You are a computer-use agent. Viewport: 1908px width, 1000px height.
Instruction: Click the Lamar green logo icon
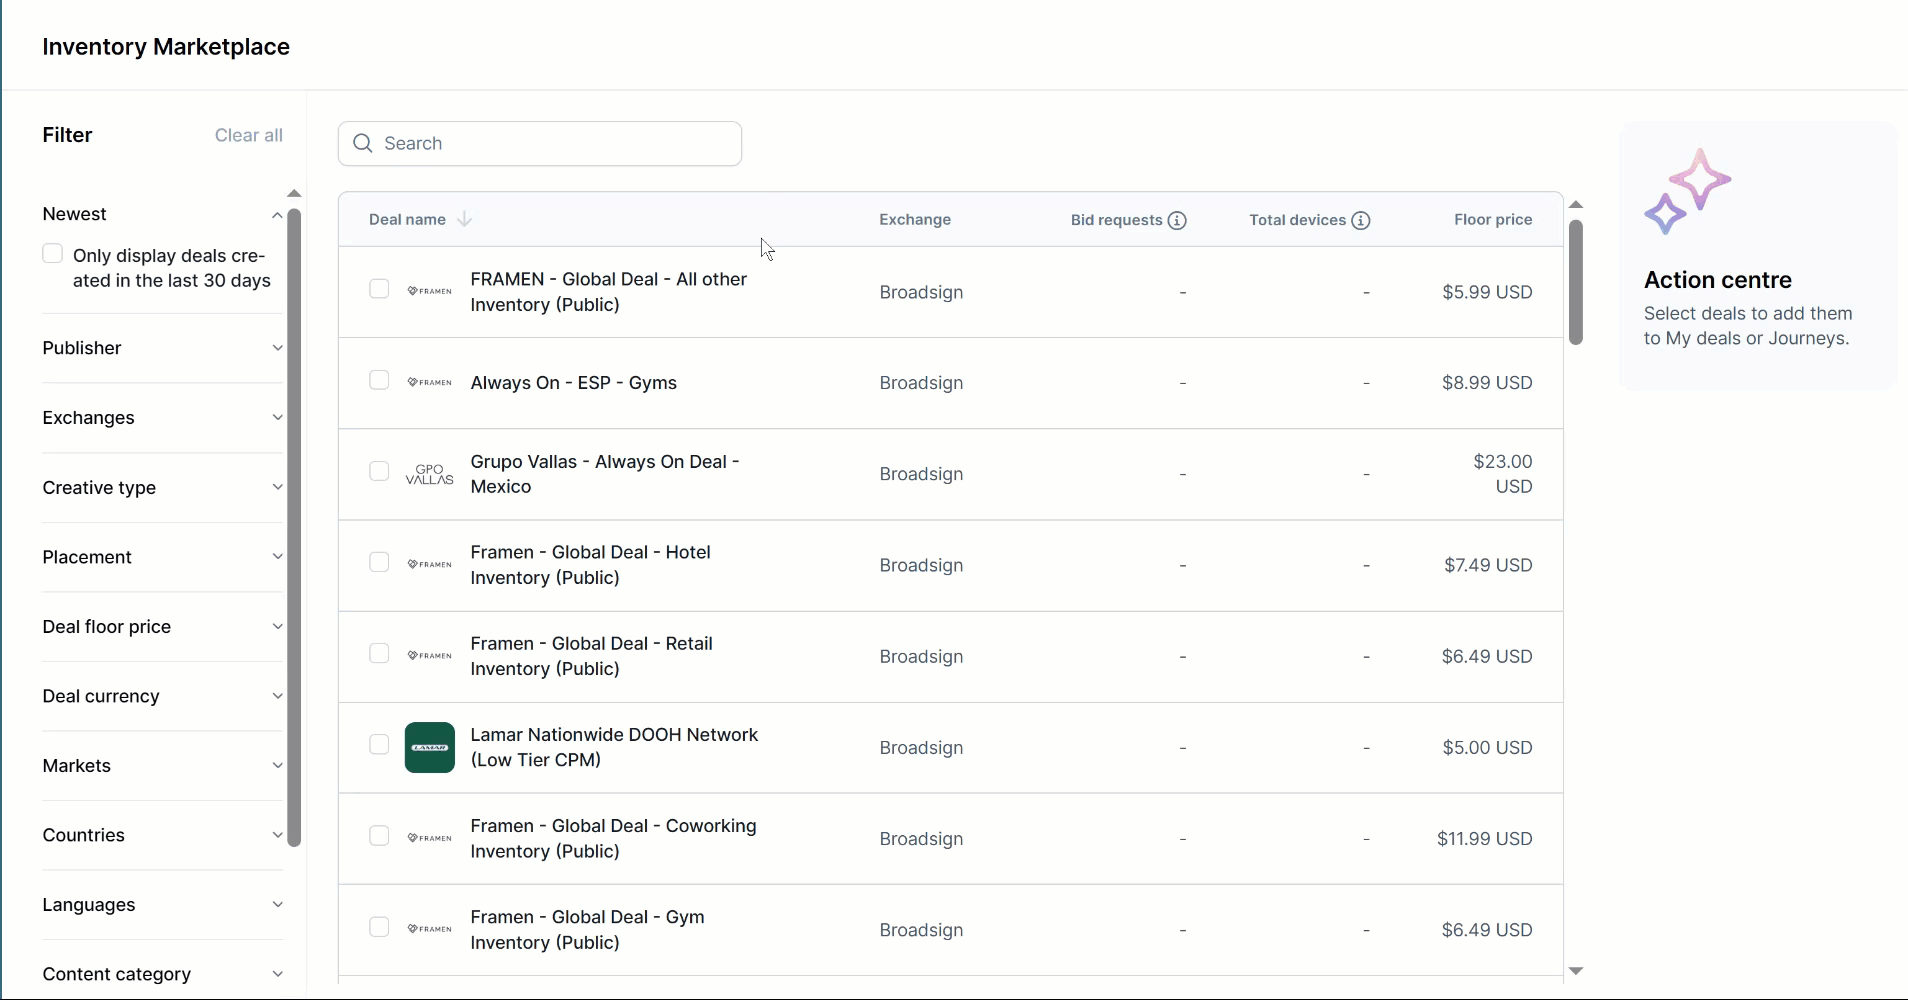[x=429, y=747]
